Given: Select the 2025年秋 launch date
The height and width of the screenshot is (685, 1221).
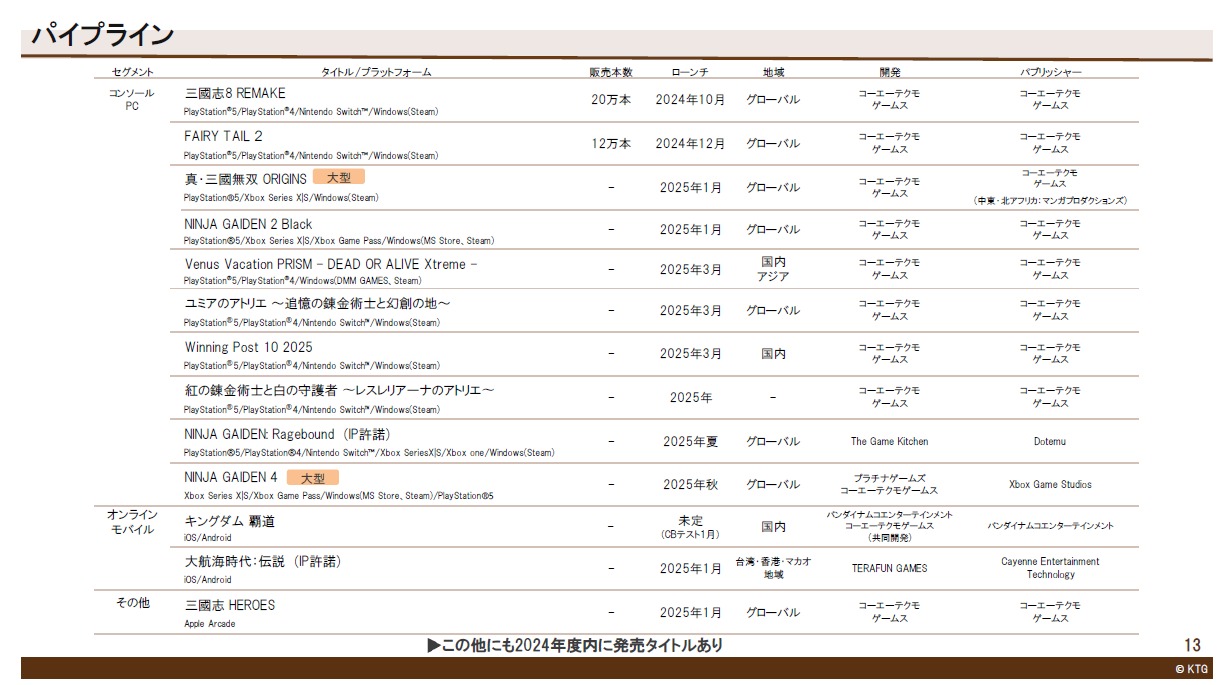Looking at the screenshot, I should click(x=691, y=484).
